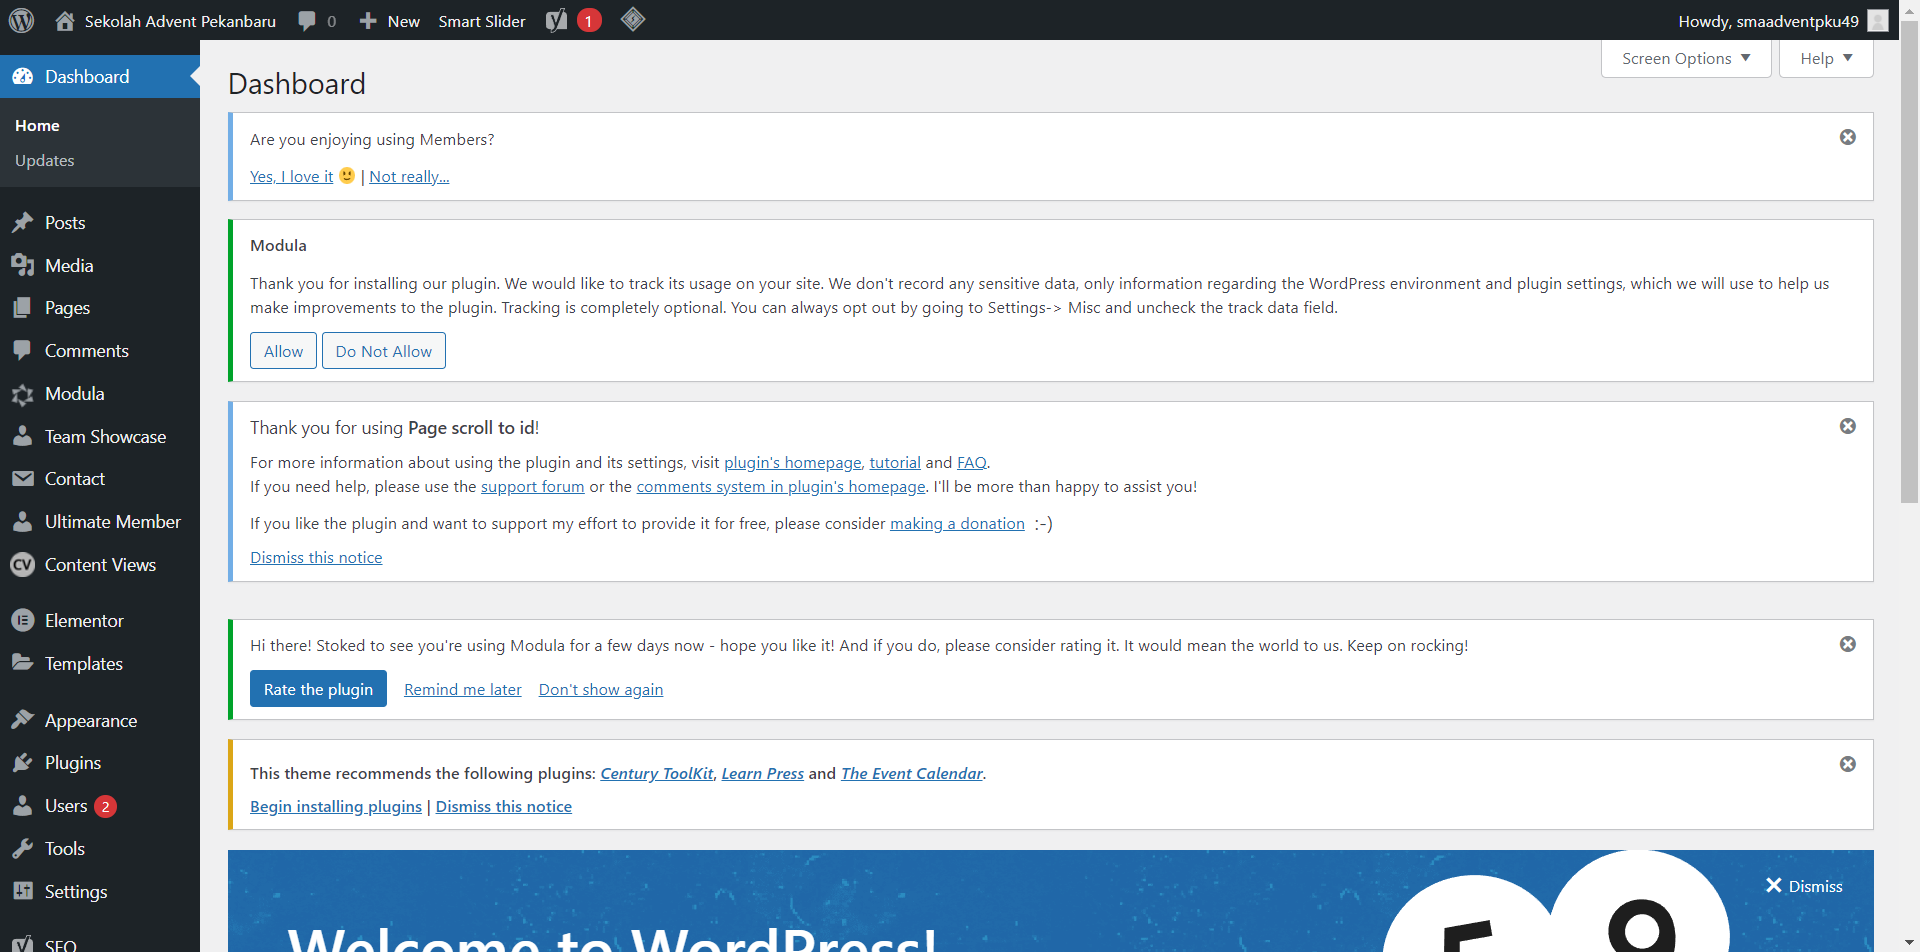Expand the Help dropdown panel
The width and height of the screenshot is (1920, 952).
[x=1826, y=59]
